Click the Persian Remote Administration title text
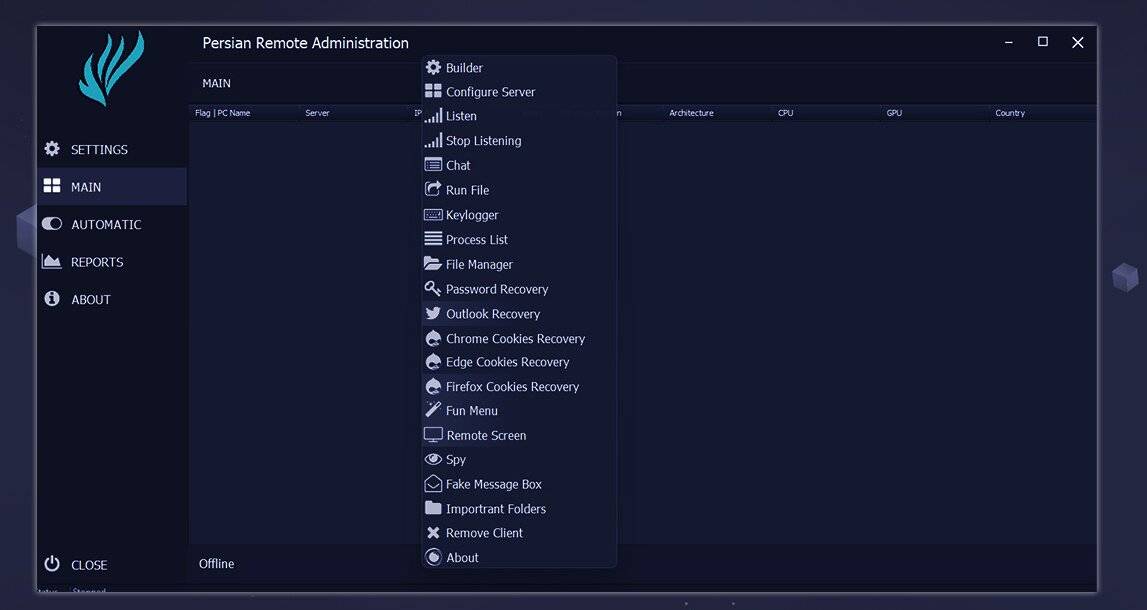1147x610 pixels. pyautogui.click(x=306, y=43)
